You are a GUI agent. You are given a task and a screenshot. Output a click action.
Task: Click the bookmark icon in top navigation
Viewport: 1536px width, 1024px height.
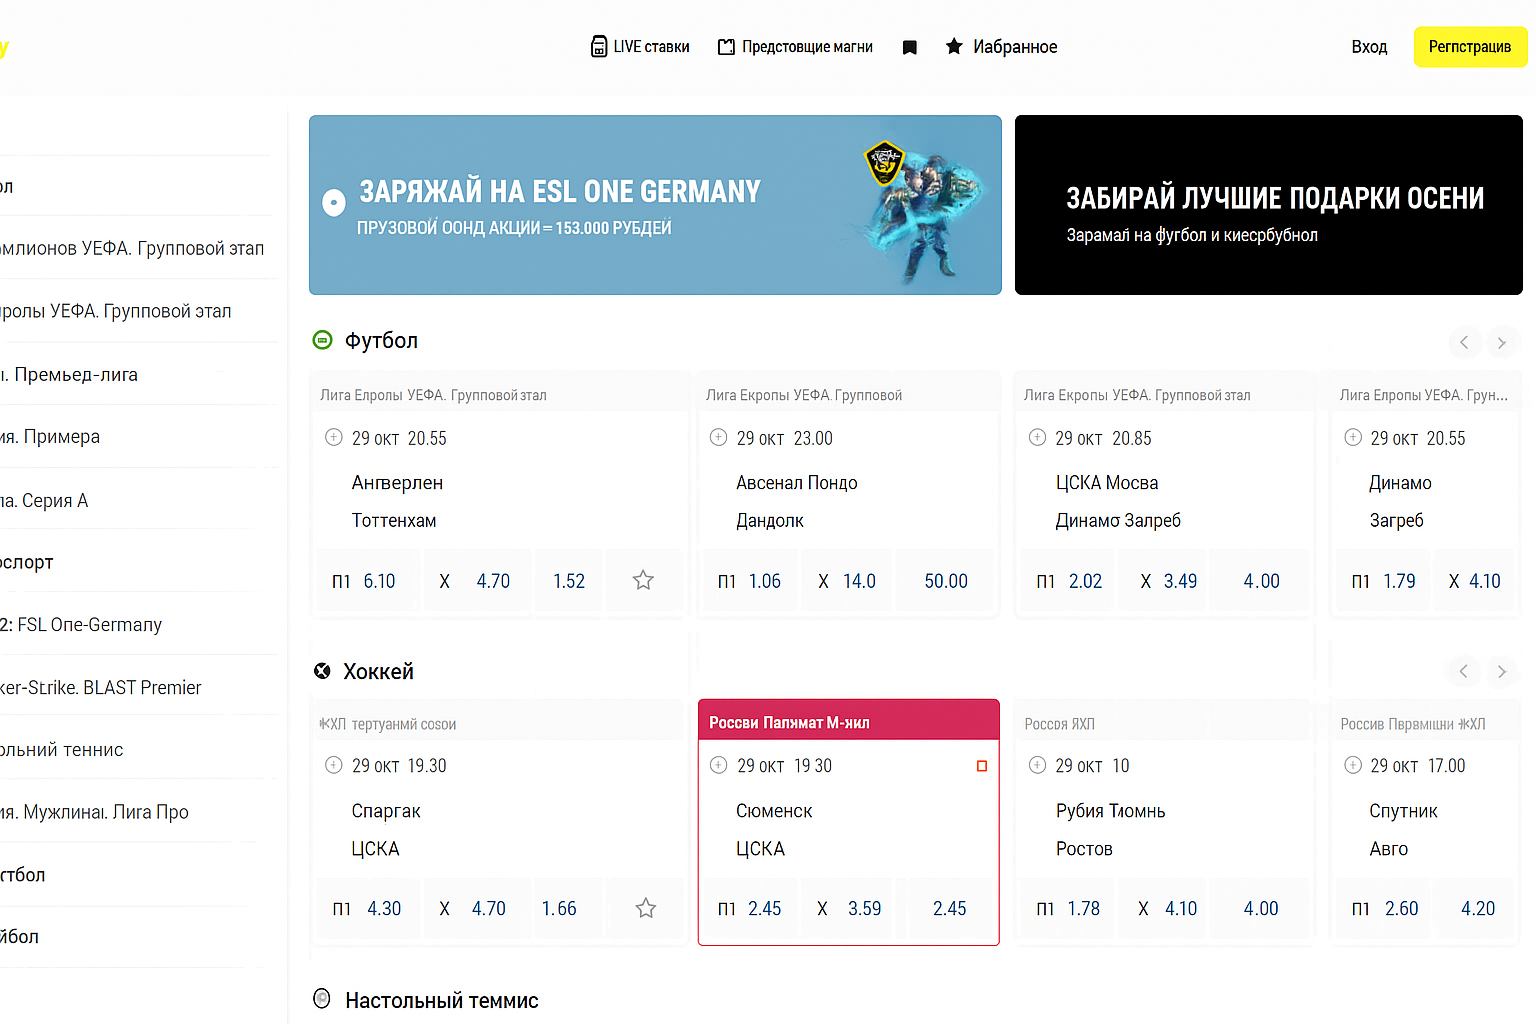[x=909, y=47]
